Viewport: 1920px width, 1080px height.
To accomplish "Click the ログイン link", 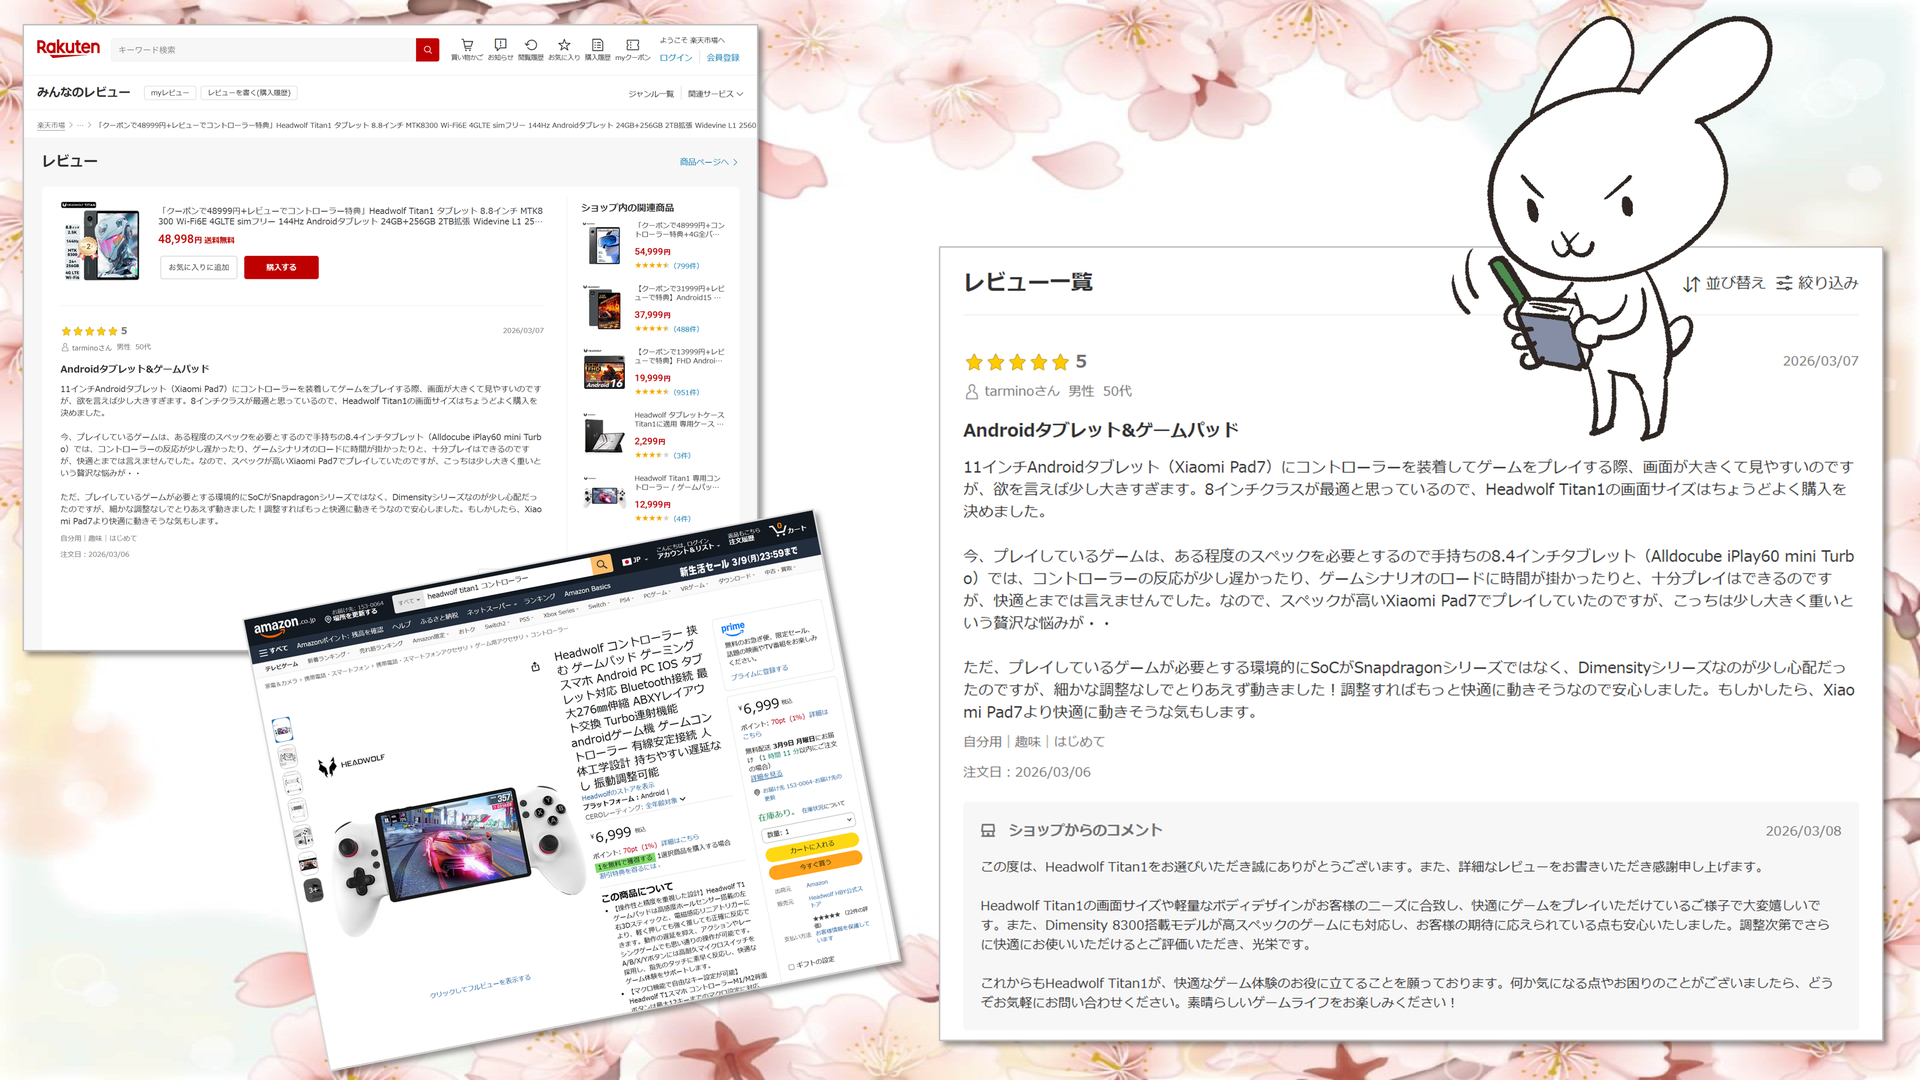I will click(675, 58).
